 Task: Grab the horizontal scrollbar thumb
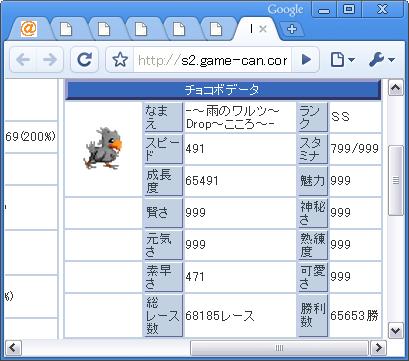point(279,348)
